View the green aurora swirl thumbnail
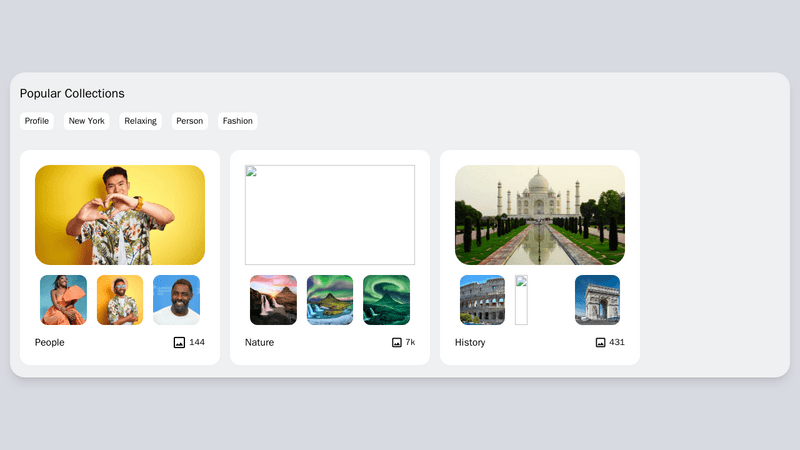The height and width of the screenshot is (450, 800). [386, 300]
